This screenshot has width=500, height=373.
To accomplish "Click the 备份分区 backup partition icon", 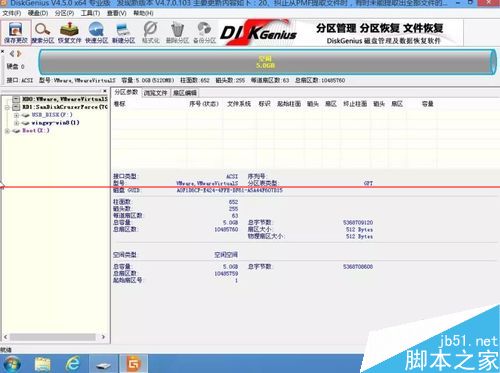I will (204, 32).
